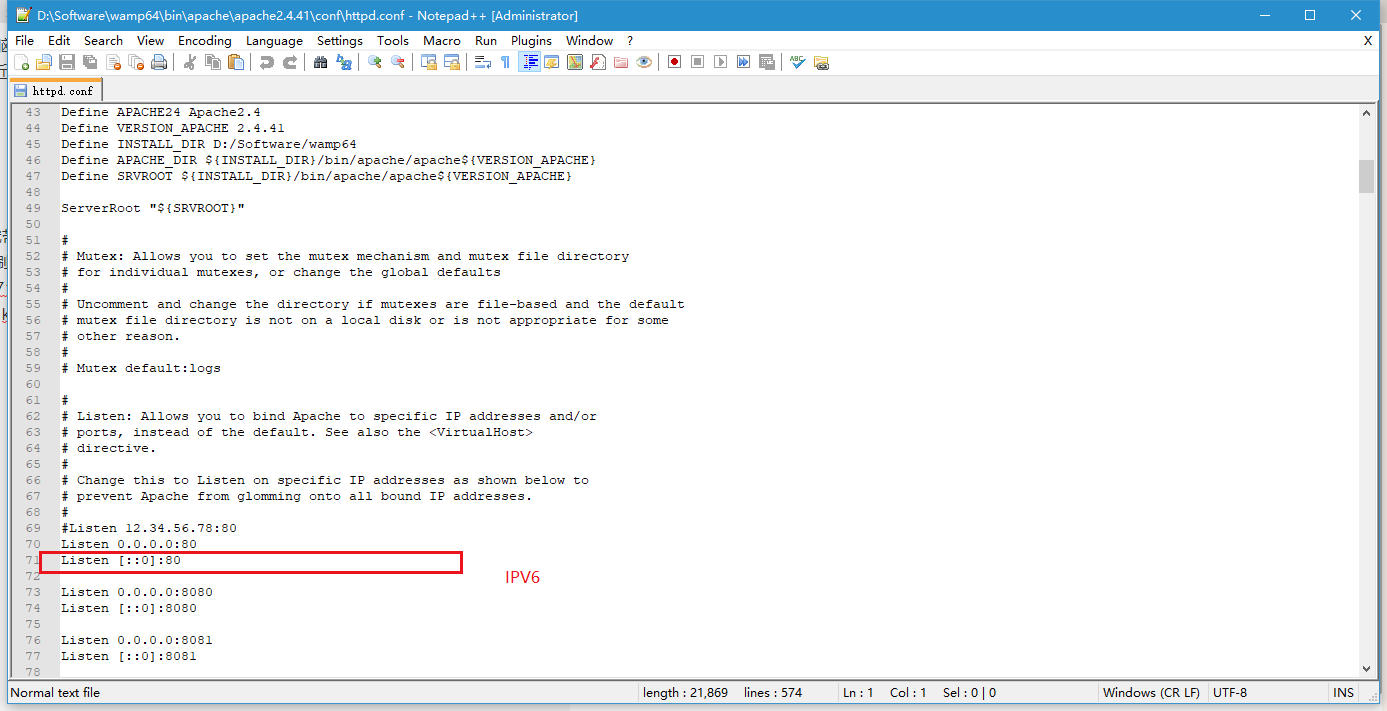Save the file using the Save toolbar icon
1387x711 pixels.
(x=67, y=62)
